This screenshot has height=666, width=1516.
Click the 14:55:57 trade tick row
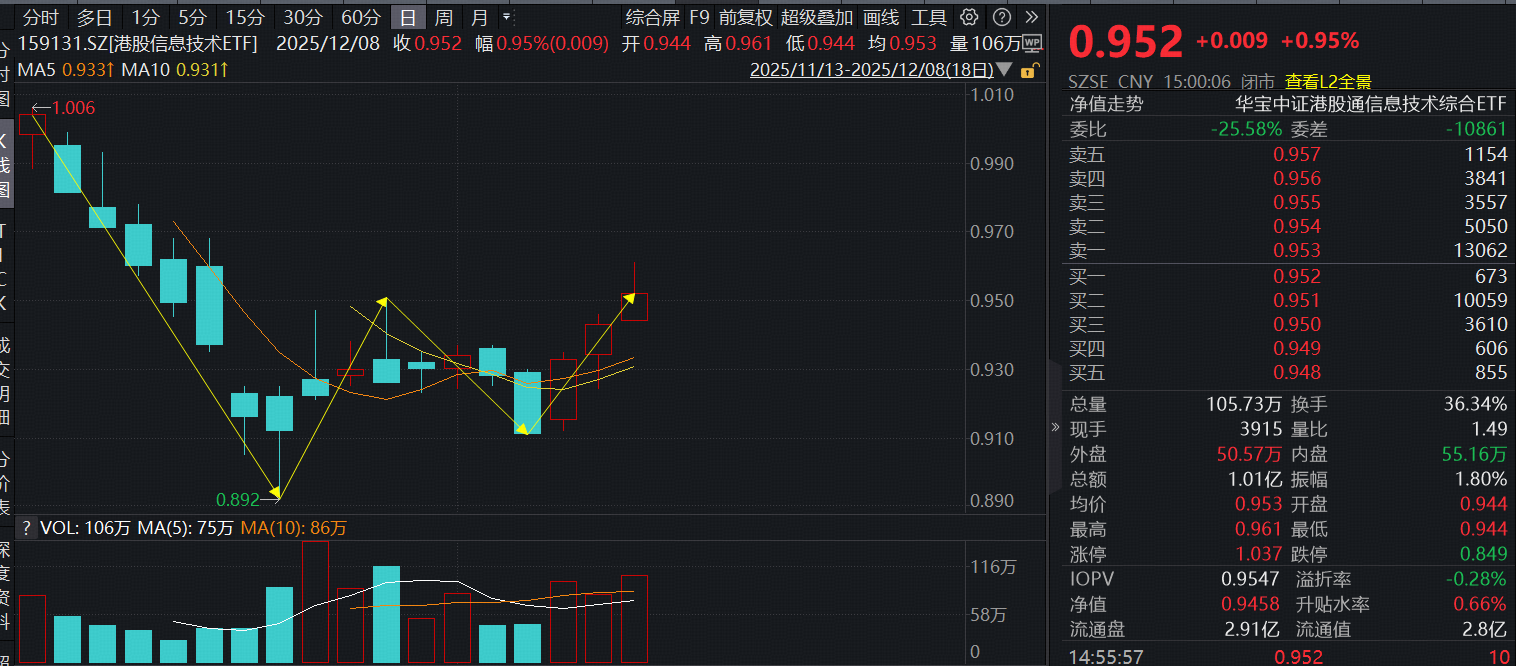(x=1288, y=657)
